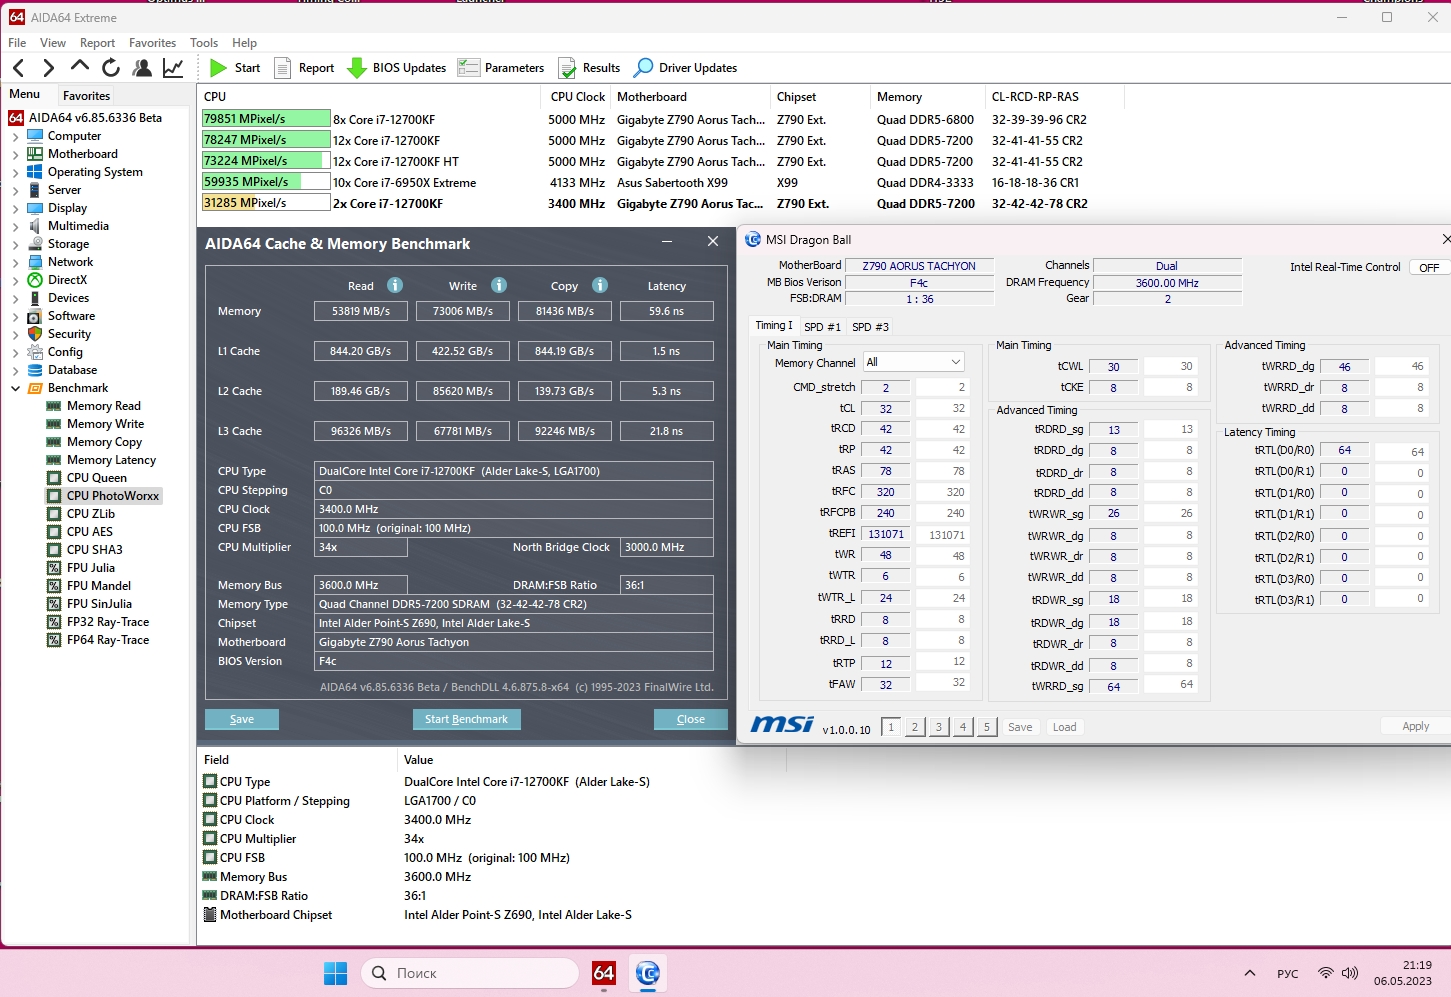This screenshot has height=997, width=1451.
Task: Open the graph icon in AIDA64 toolbar
Action: [x=173, y=68]
